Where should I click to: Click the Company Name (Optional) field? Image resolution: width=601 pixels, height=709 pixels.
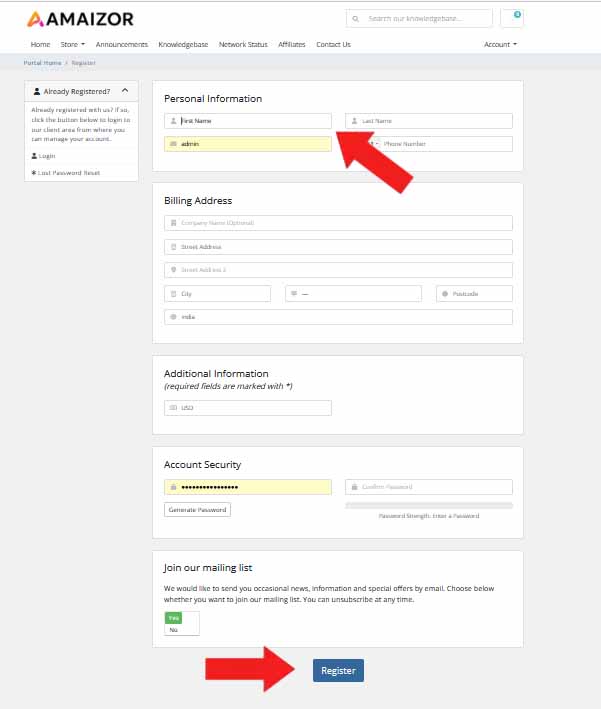coord(338,223)
